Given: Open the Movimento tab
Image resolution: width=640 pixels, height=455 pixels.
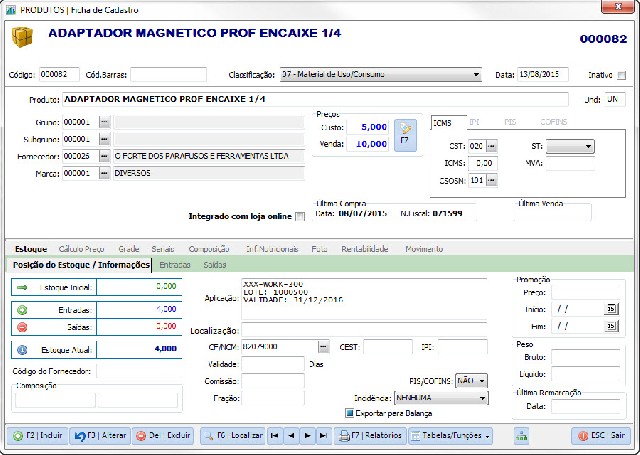Looking at the screenshot, I should pyautogui.click(x=424, y=249).
